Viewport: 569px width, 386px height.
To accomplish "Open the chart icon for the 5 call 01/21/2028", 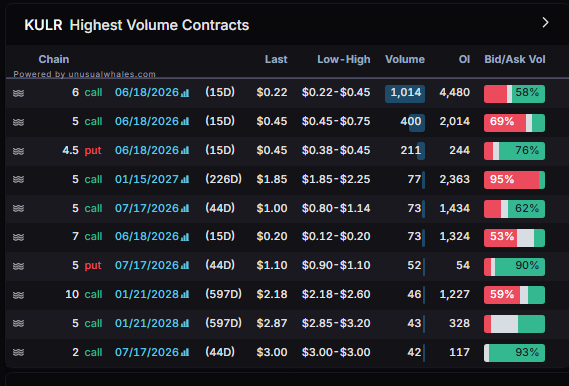I will point(185,324).
